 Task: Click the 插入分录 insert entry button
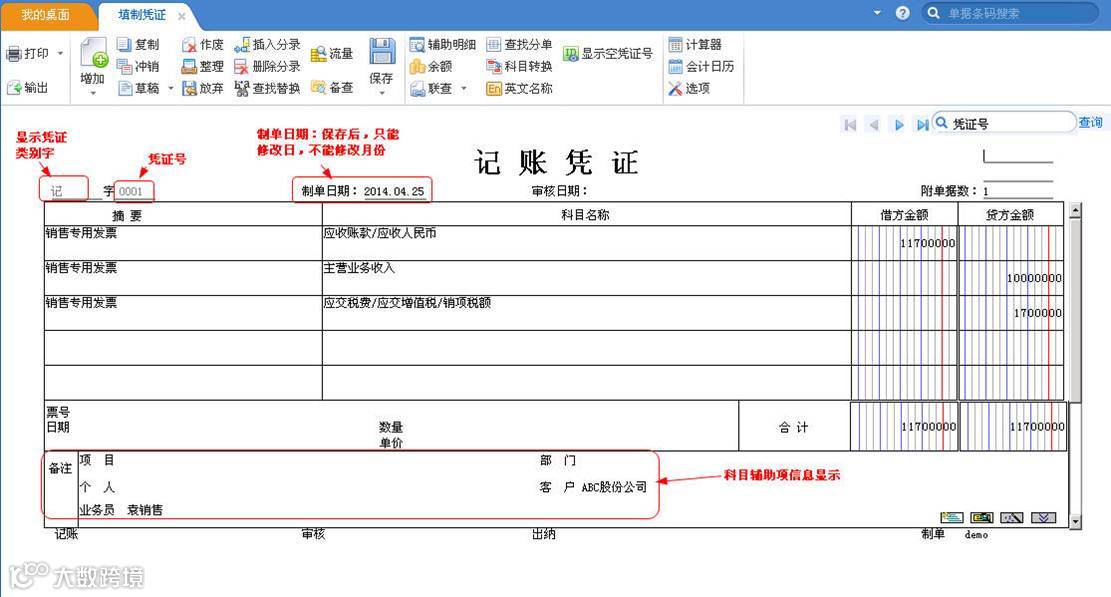pos(267,45)
